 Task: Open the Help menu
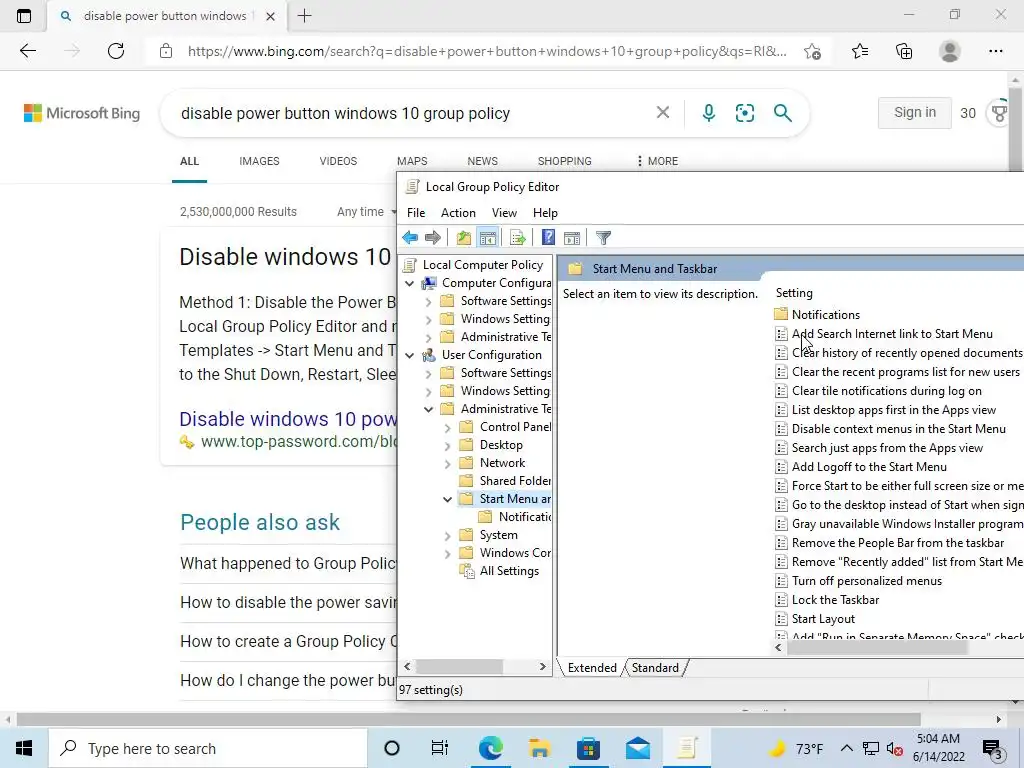pyautogui.click(x=545, y=213)
